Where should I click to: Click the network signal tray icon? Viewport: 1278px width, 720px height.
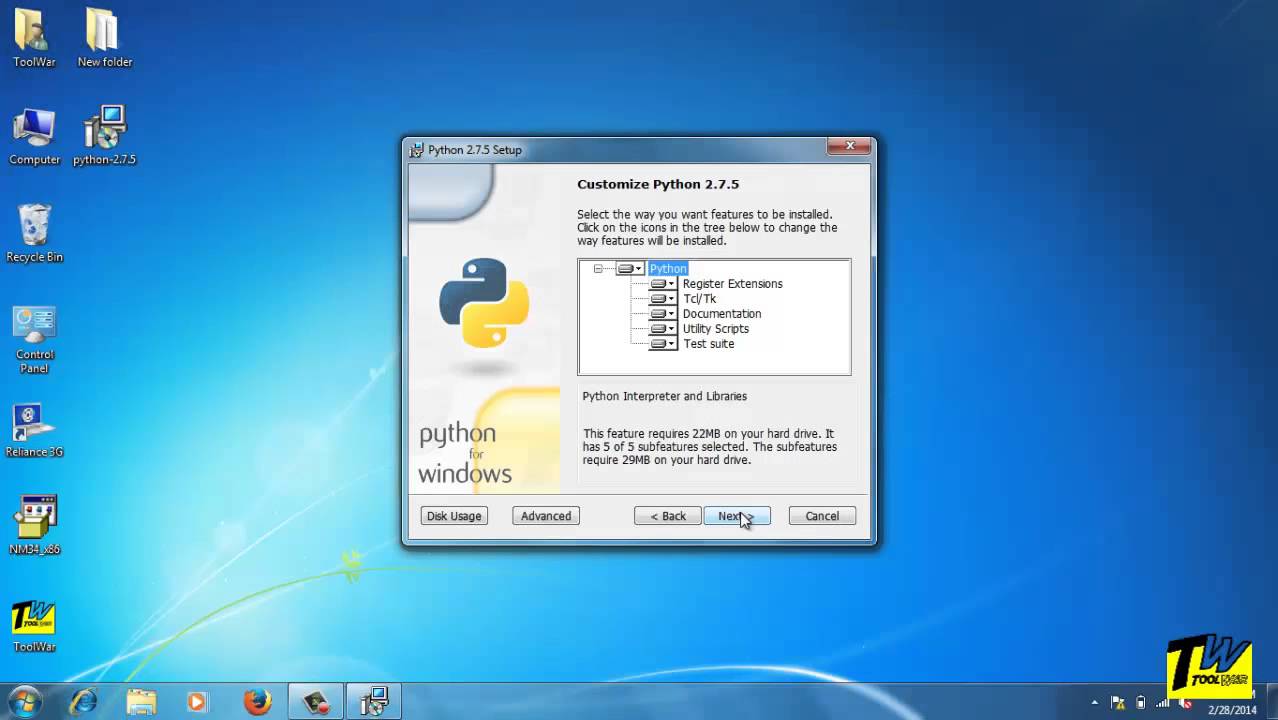(x=1162, y=702)
